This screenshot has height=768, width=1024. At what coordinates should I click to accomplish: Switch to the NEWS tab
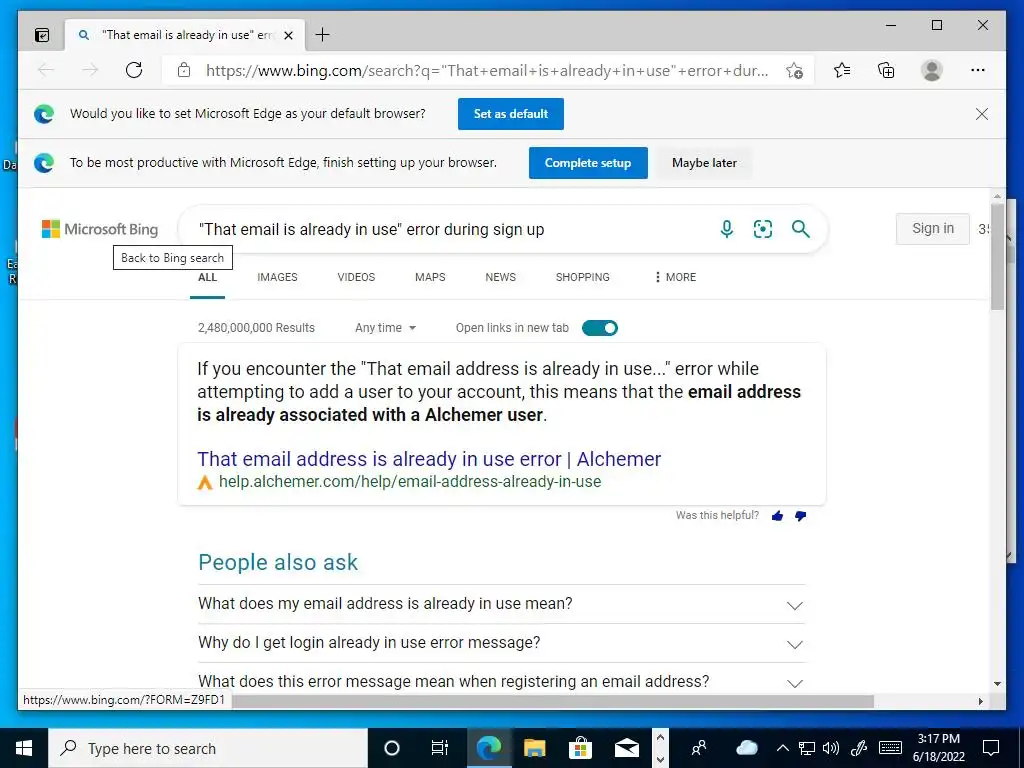[x=500, y=277]
